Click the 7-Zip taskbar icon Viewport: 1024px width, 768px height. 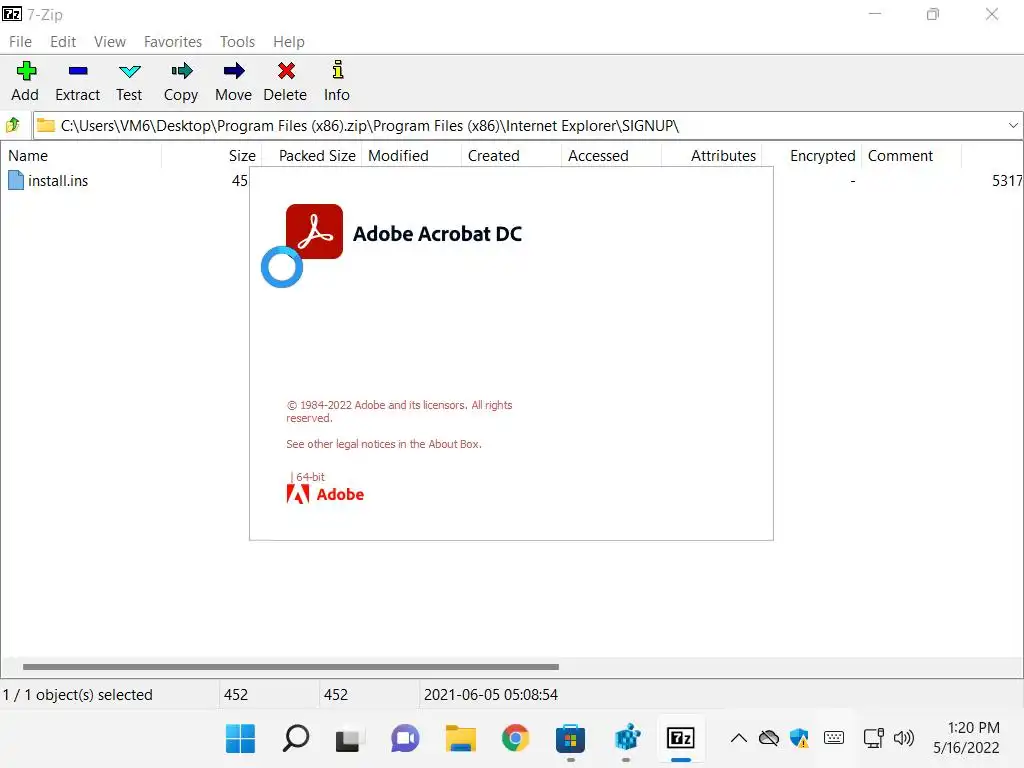[680, 739]
